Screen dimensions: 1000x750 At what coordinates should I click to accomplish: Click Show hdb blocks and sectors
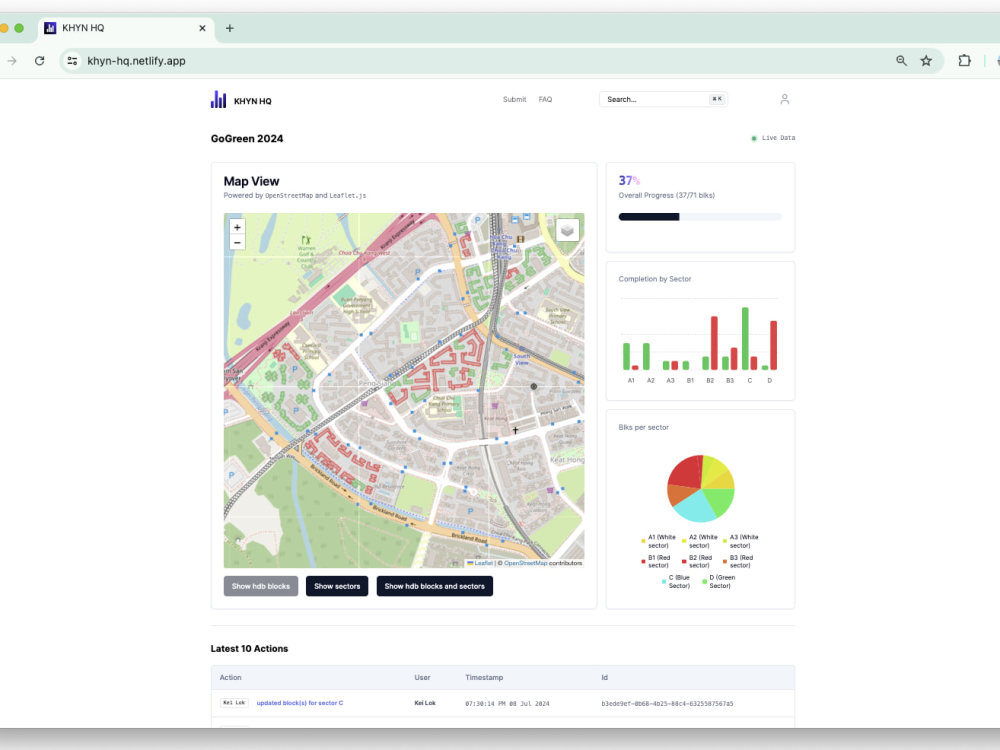click(x=434, y=586)
